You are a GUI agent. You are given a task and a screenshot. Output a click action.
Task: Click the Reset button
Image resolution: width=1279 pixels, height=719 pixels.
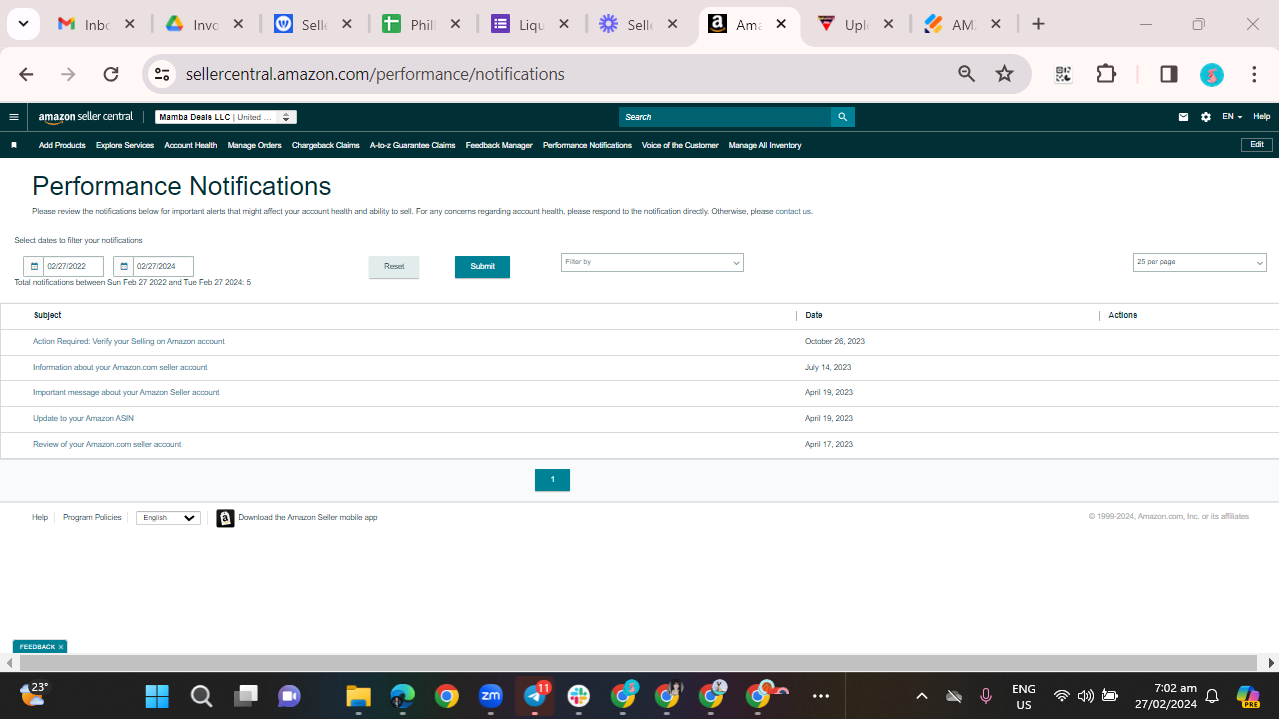click(394, 267)
